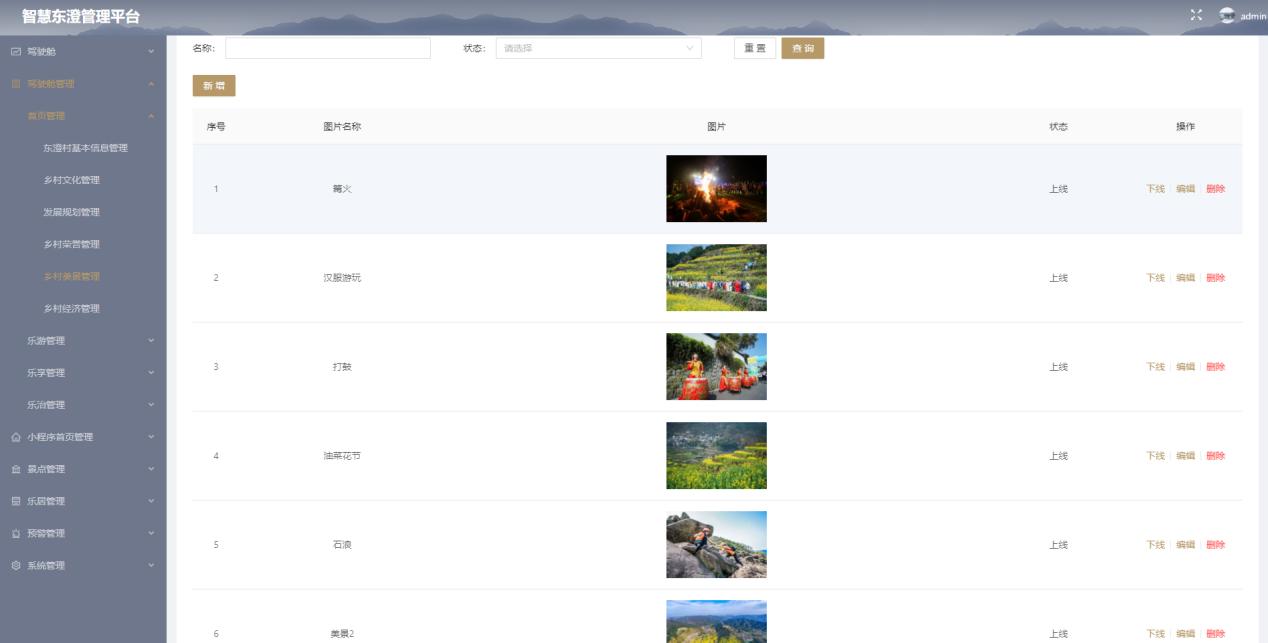
Task: Click the 新增 button to add
Action: click(x=214, y=86)
